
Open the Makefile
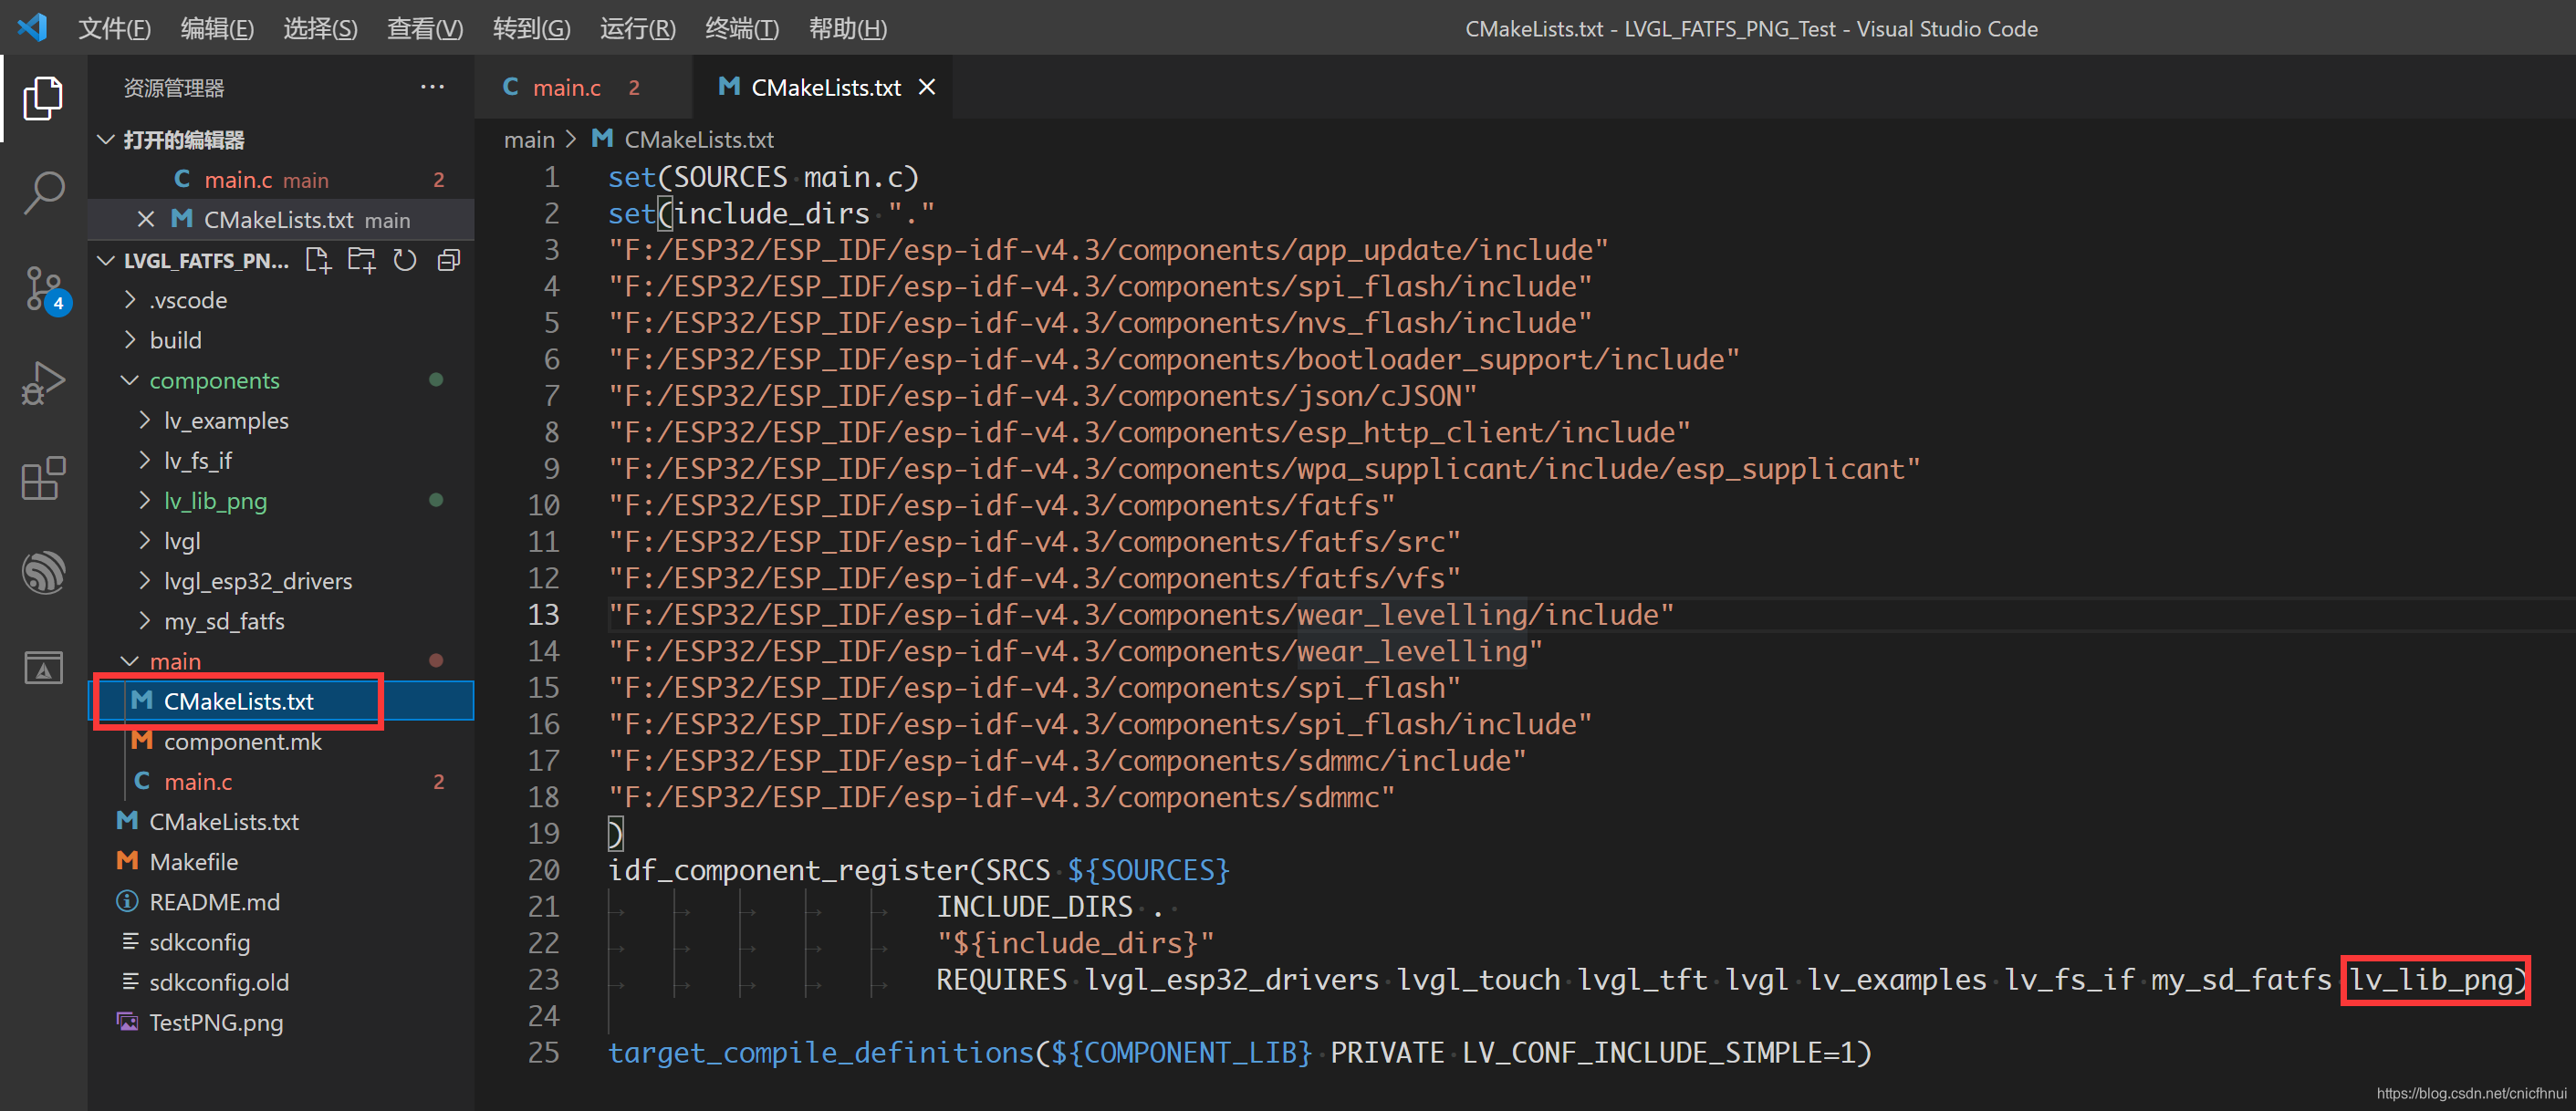(280, 861)
